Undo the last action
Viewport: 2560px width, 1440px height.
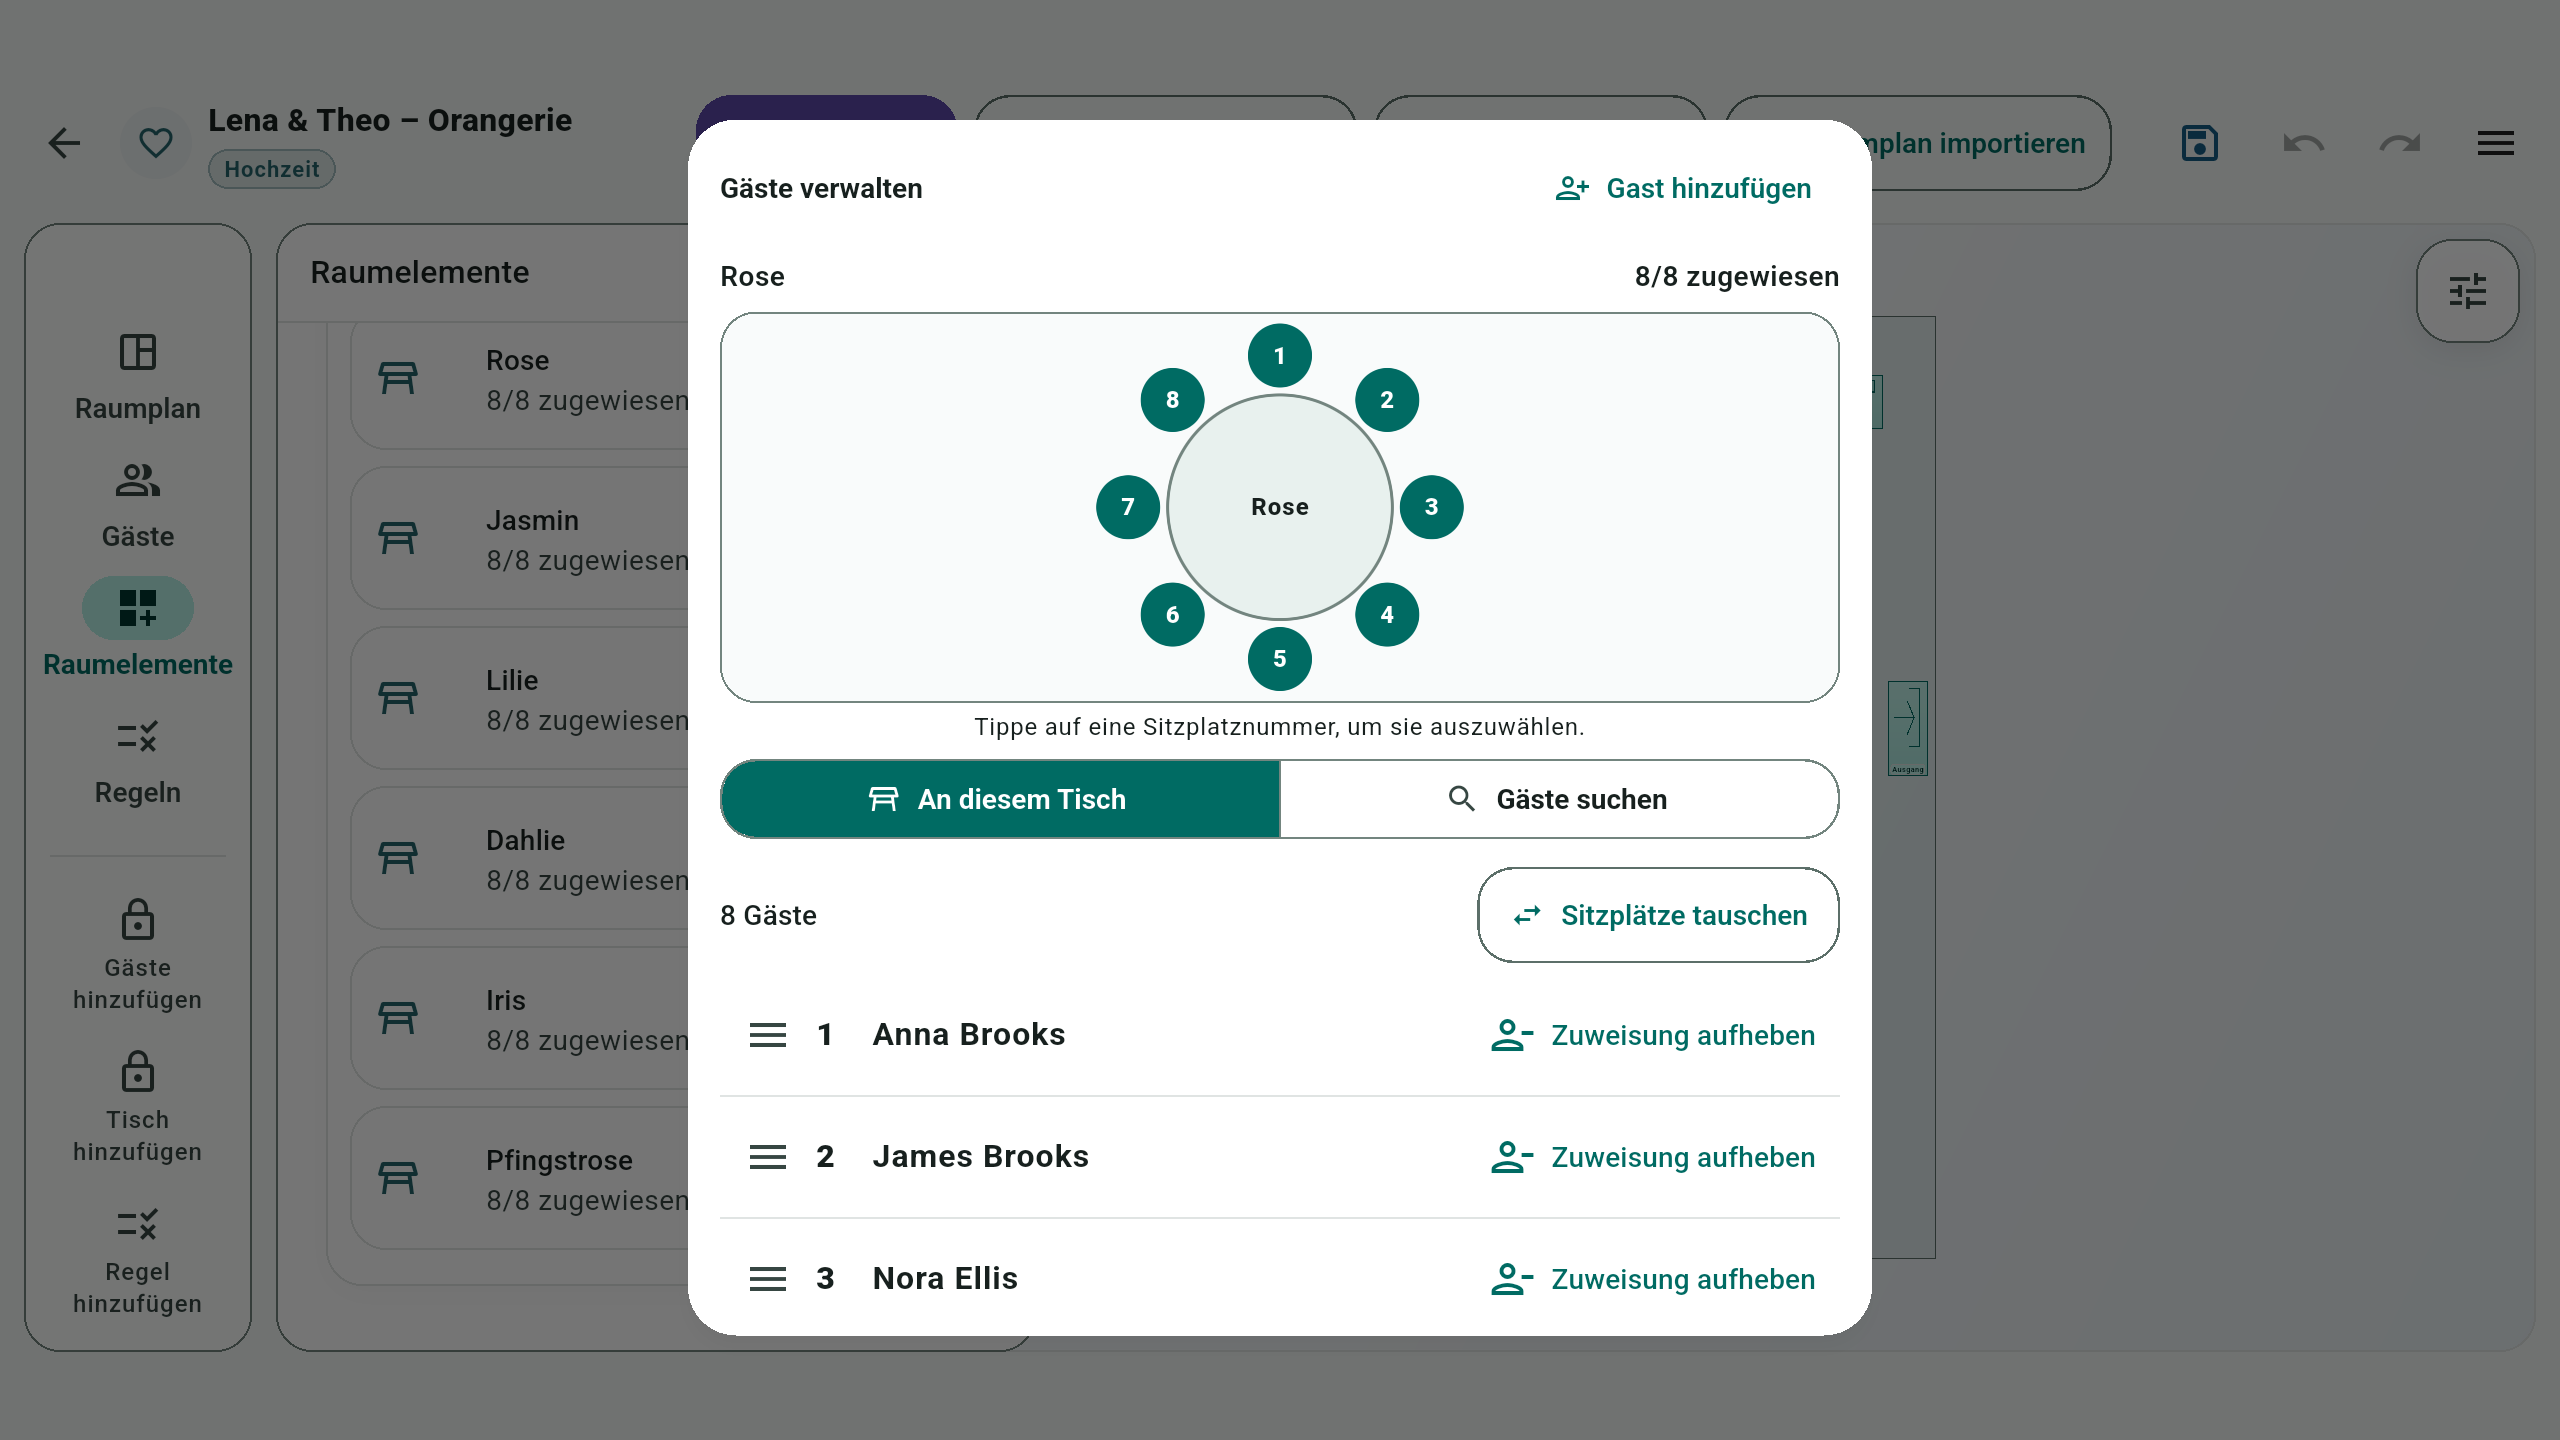pyautogui.click(x=2304, y=143)
